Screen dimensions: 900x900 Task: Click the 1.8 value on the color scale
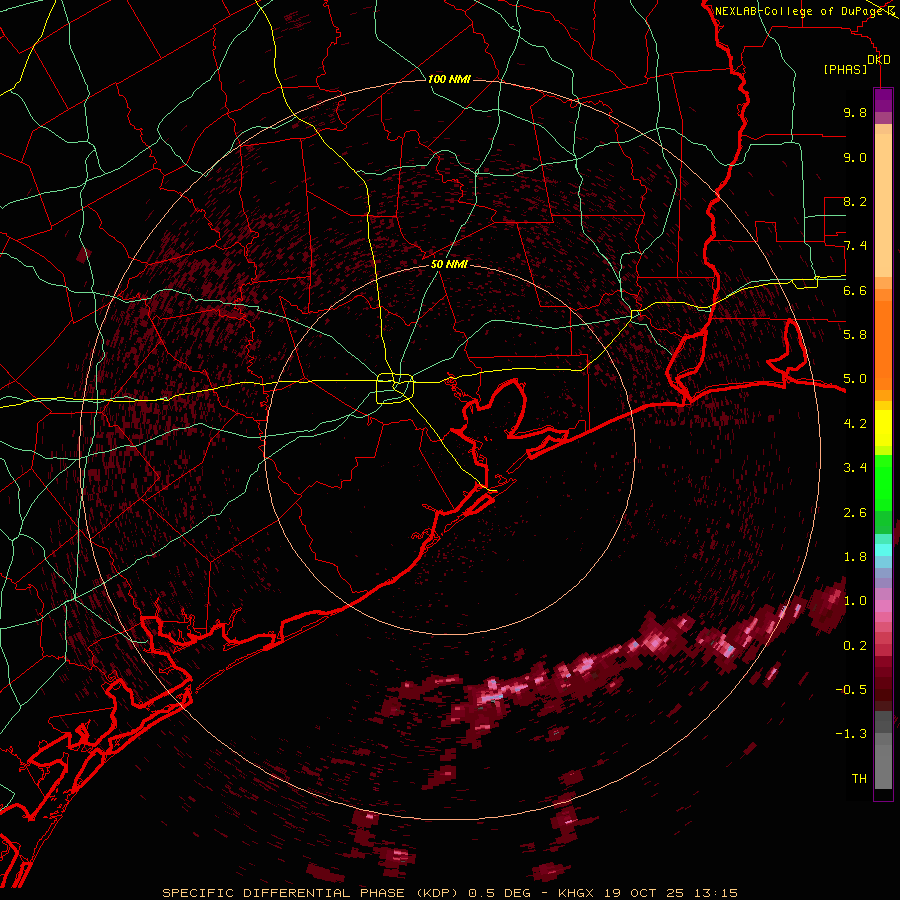coord(855,557)
